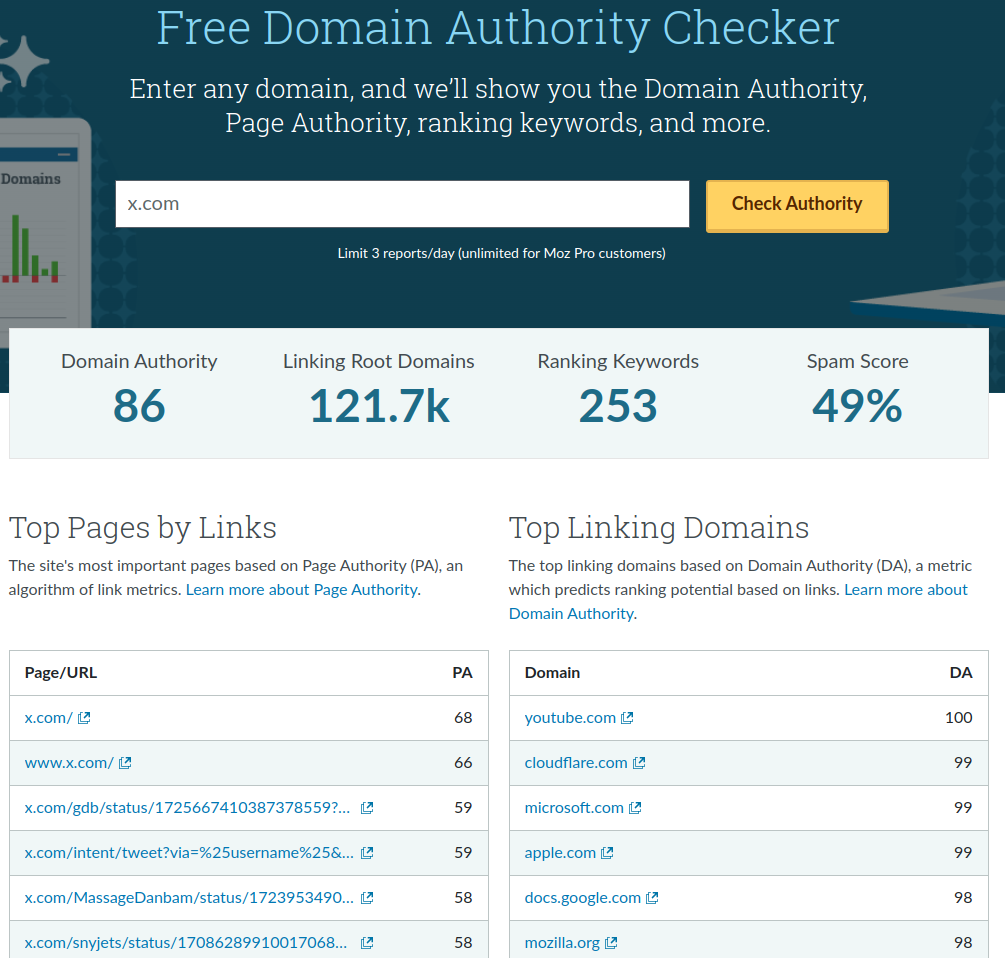Open the Learn more about Page Authority link
Screen dimensions: 1005x958
[301, 590]
